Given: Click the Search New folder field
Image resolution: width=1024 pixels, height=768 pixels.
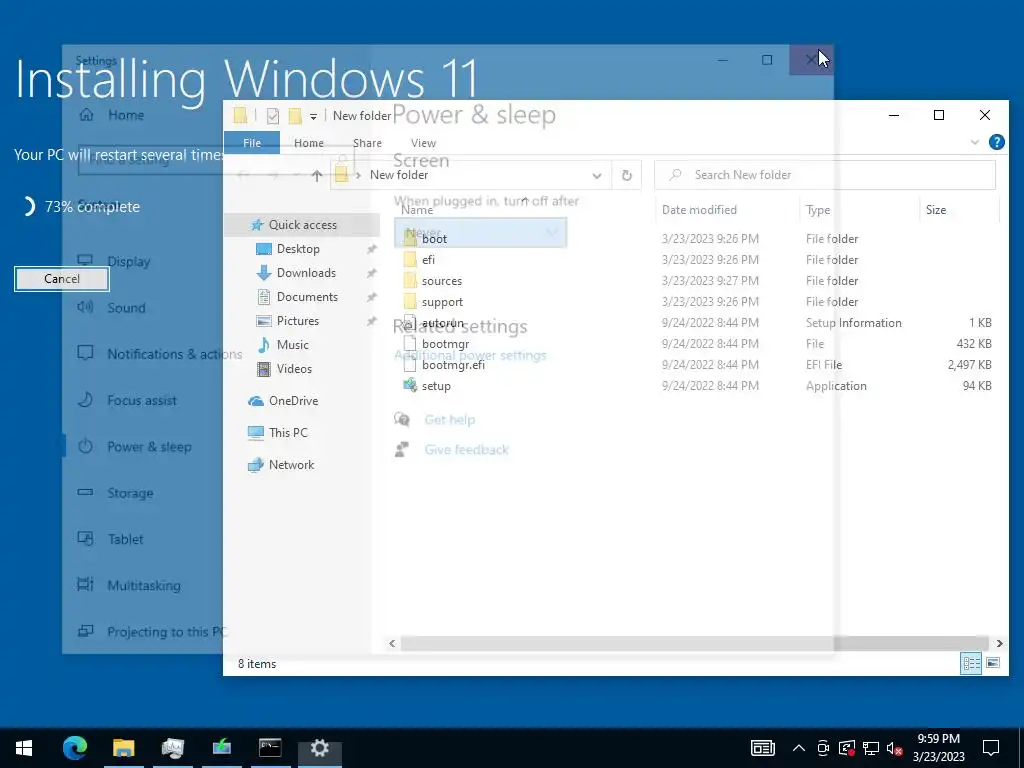Looking at the screenshot, I should pyautogui.click(x=825, y=175).
